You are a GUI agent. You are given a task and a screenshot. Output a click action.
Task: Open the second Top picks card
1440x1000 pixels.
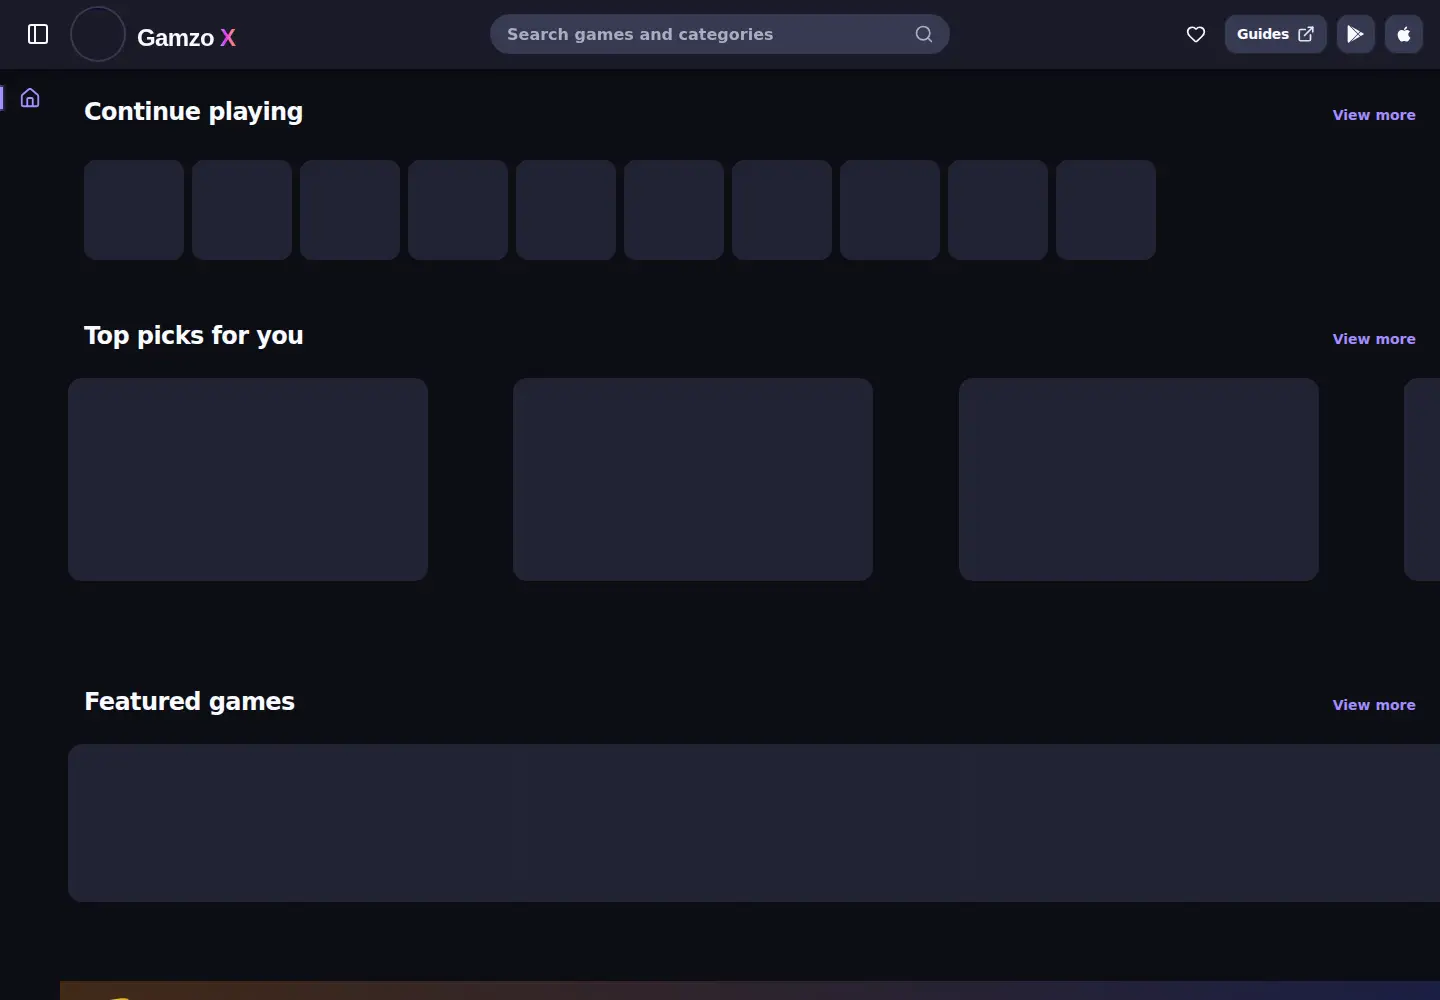(693, 479)
